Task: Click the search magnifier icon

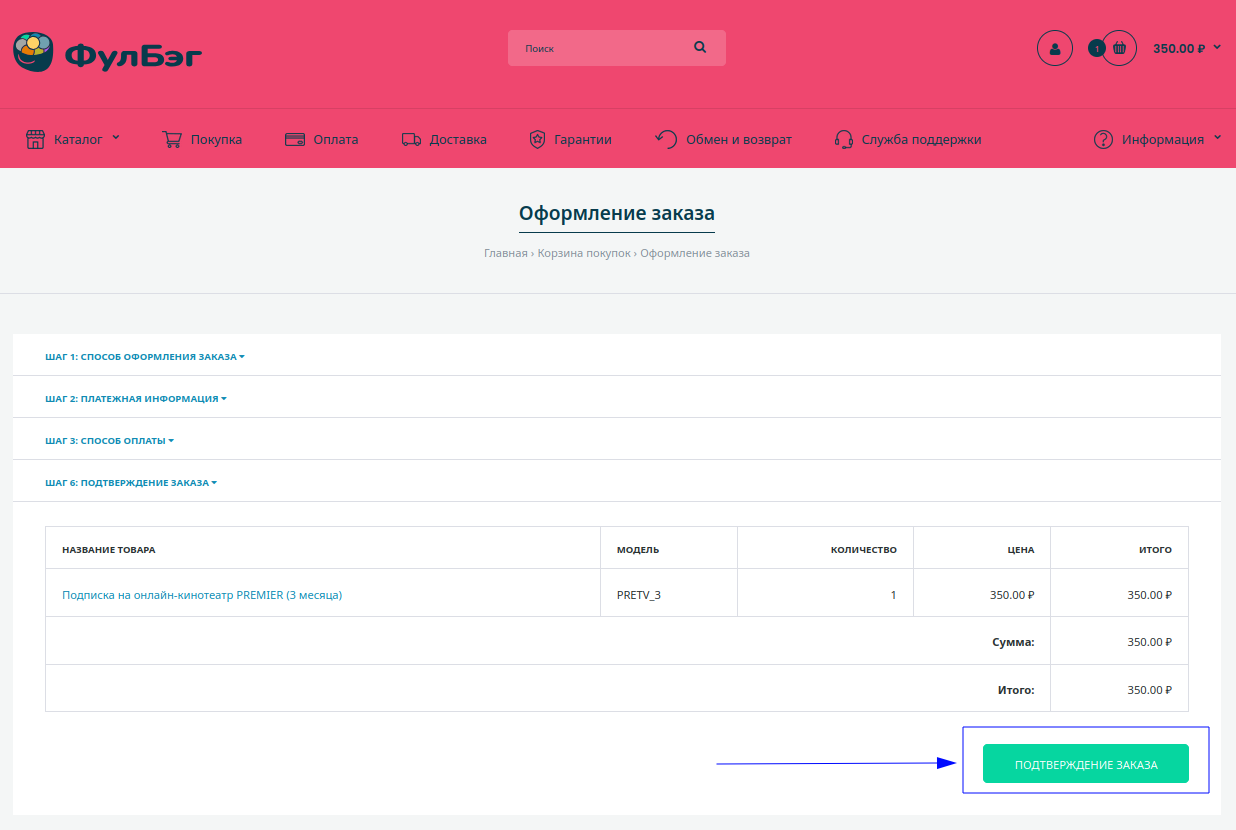Action: pos(700,47)
